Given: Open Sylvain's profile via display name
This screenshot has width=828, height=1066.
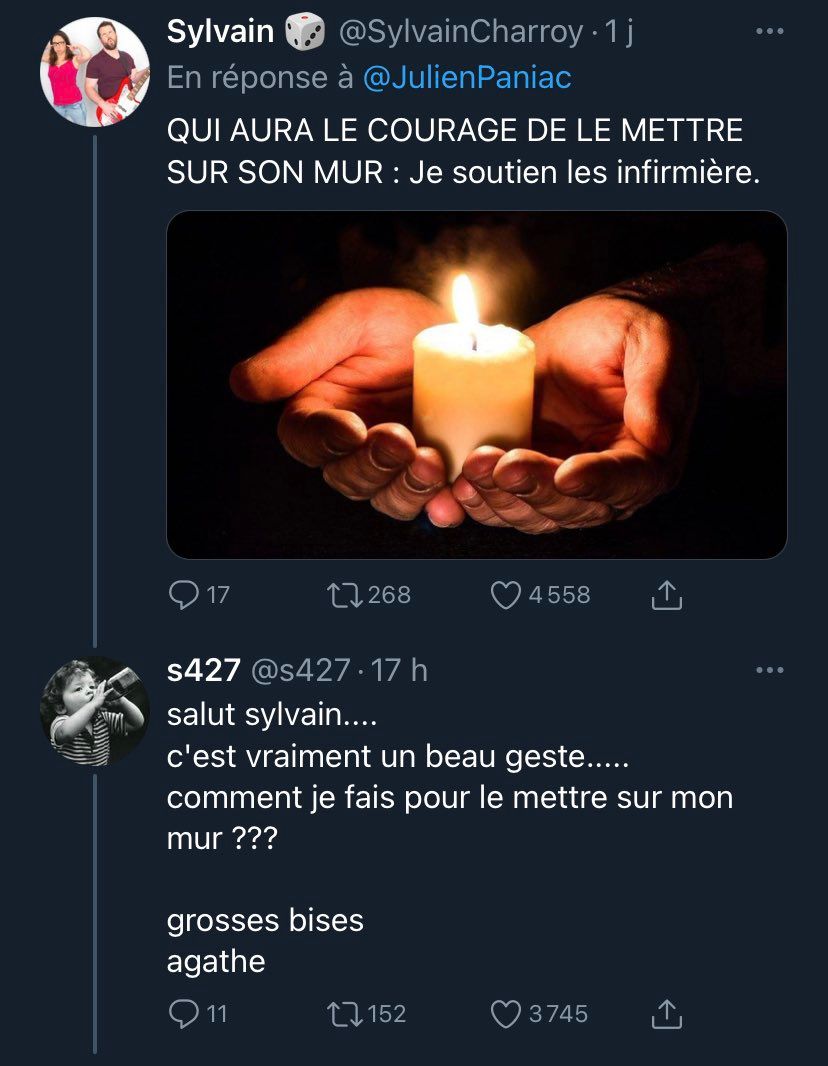Looking at the screenshot, I should click(220, 31).
